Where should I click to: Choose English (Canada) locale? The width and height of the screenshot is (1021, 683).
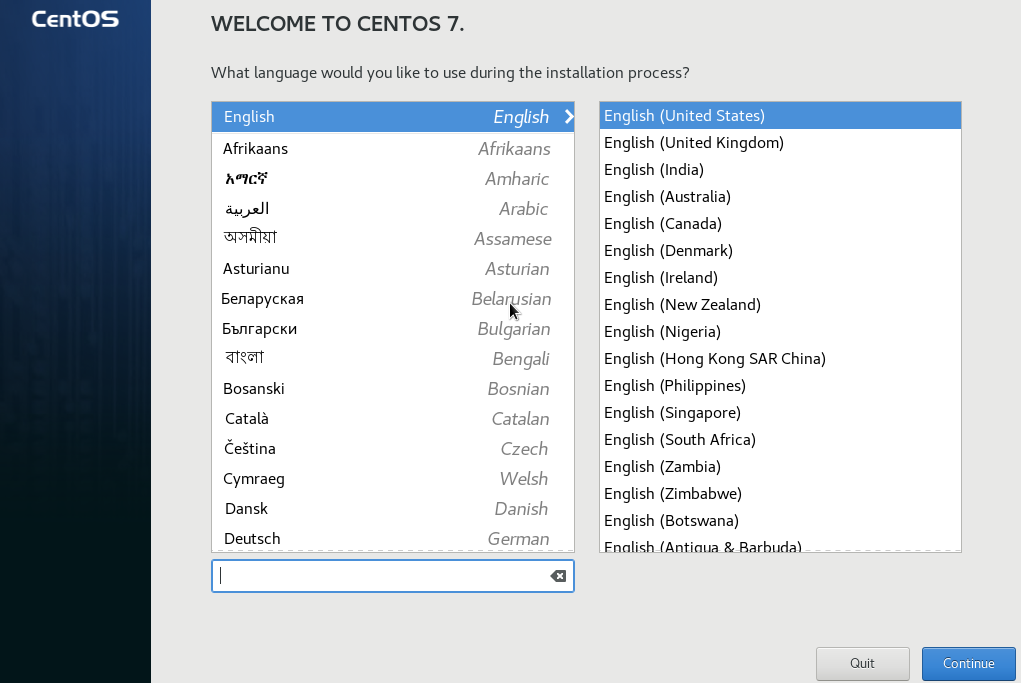(x=780, y=224)
